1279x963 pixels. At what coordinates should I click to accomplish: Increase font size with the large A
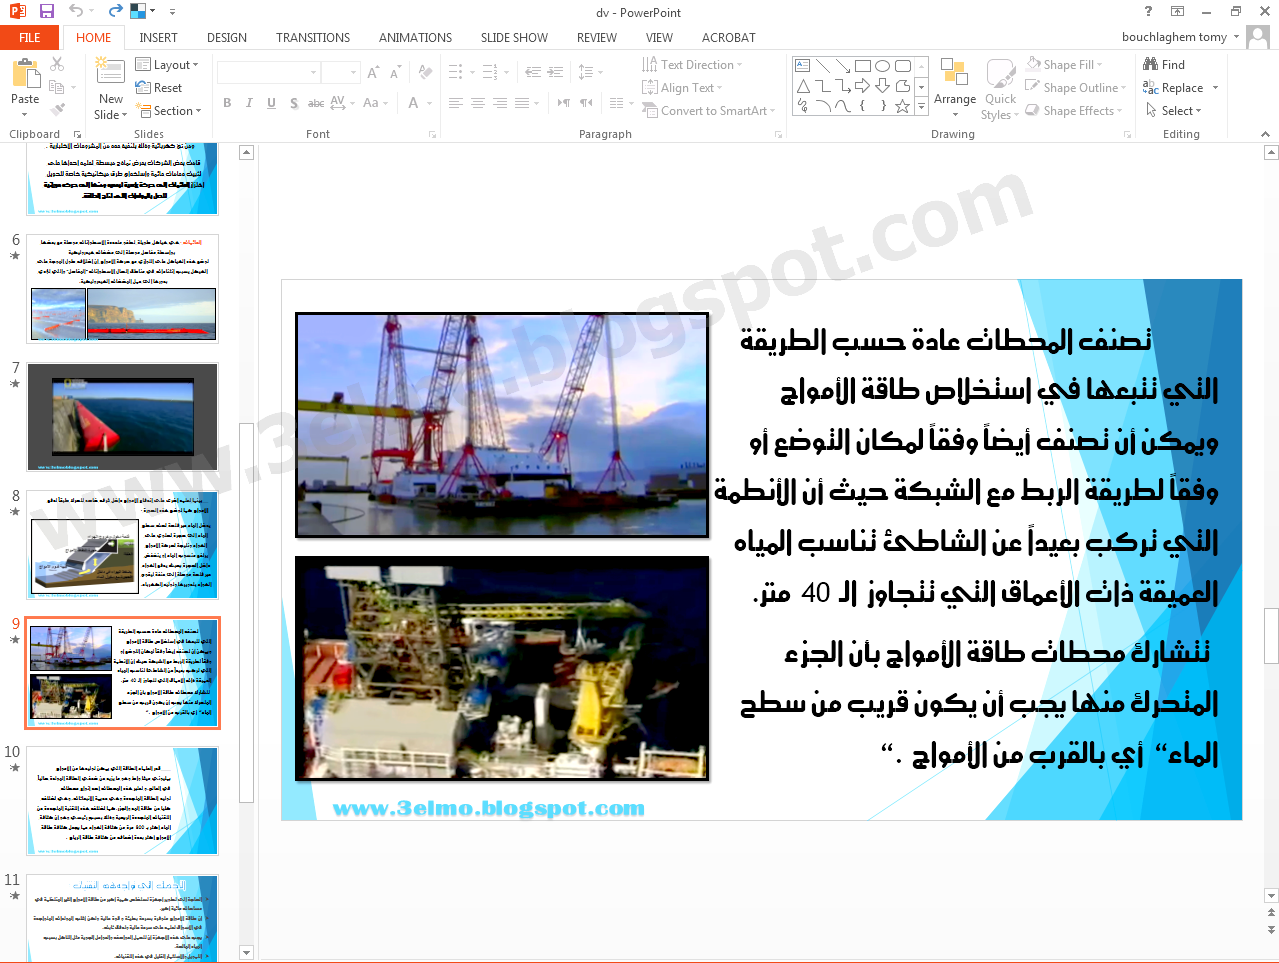pyautogui.click(x=372, y=72)
